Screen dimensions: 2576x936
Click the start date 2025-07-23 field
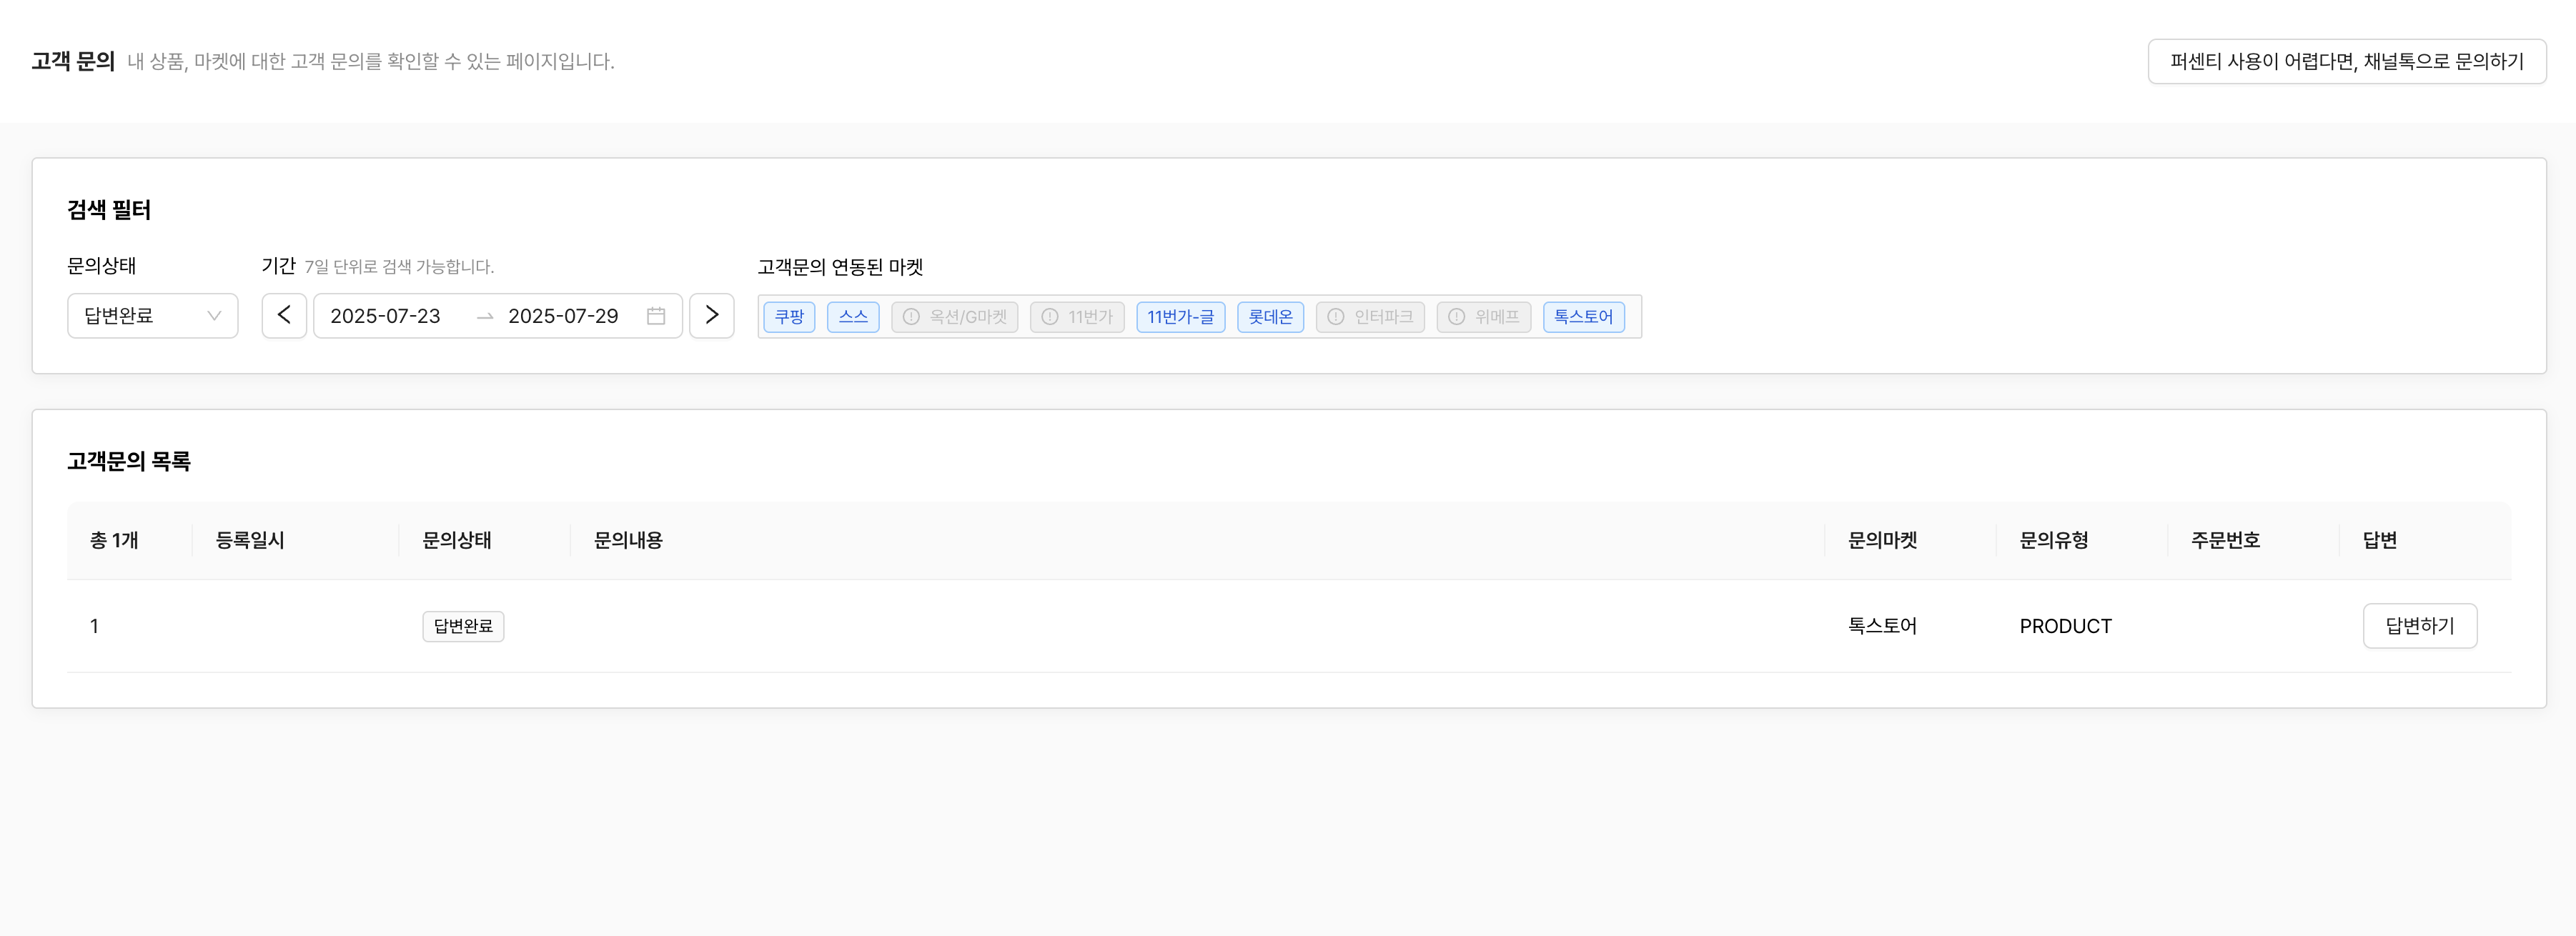point(385,316)
